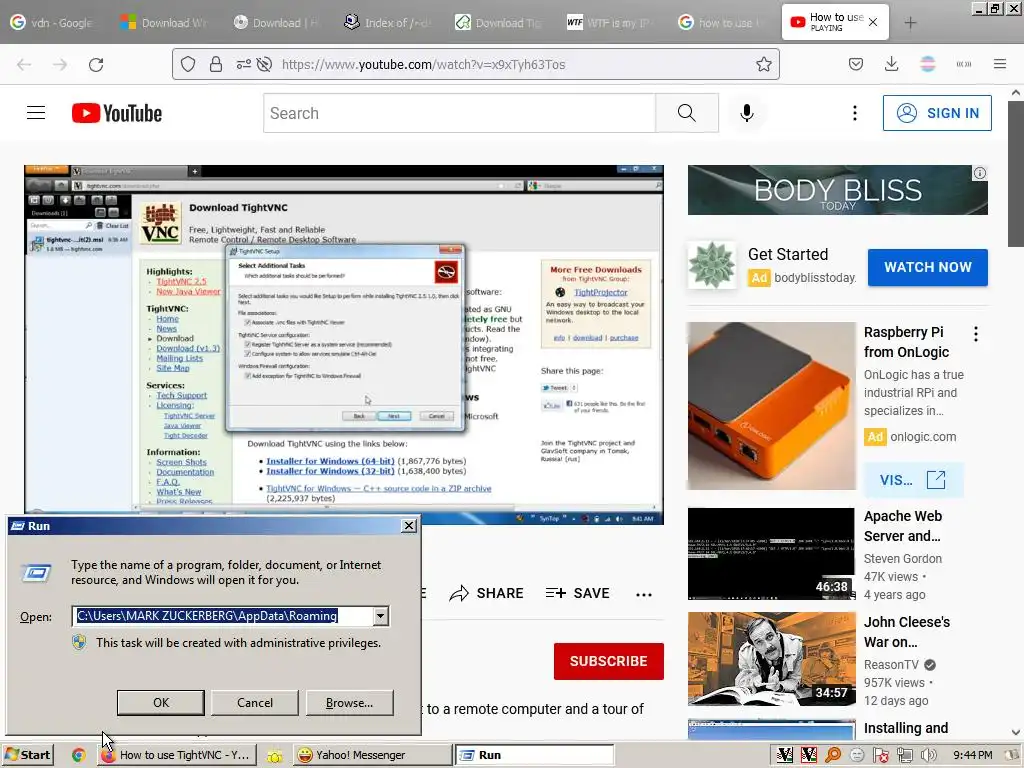The height and width of the screenshot is (768, 1024).
Task: Open the Raspberry Pi ad image
Action: click(x=771, y=406)
